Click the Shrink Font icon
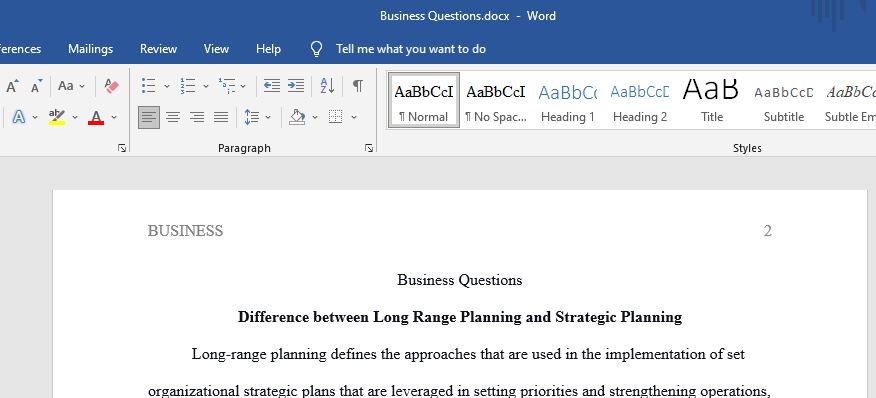Screen dimensions: 876x398 (36, 86)
